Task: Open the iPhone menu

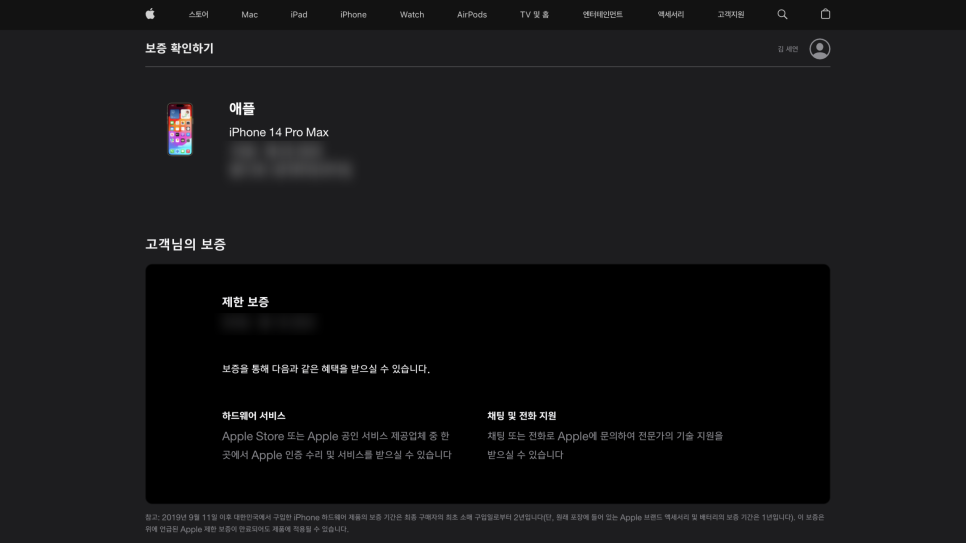Action: [x=353, y=14]
